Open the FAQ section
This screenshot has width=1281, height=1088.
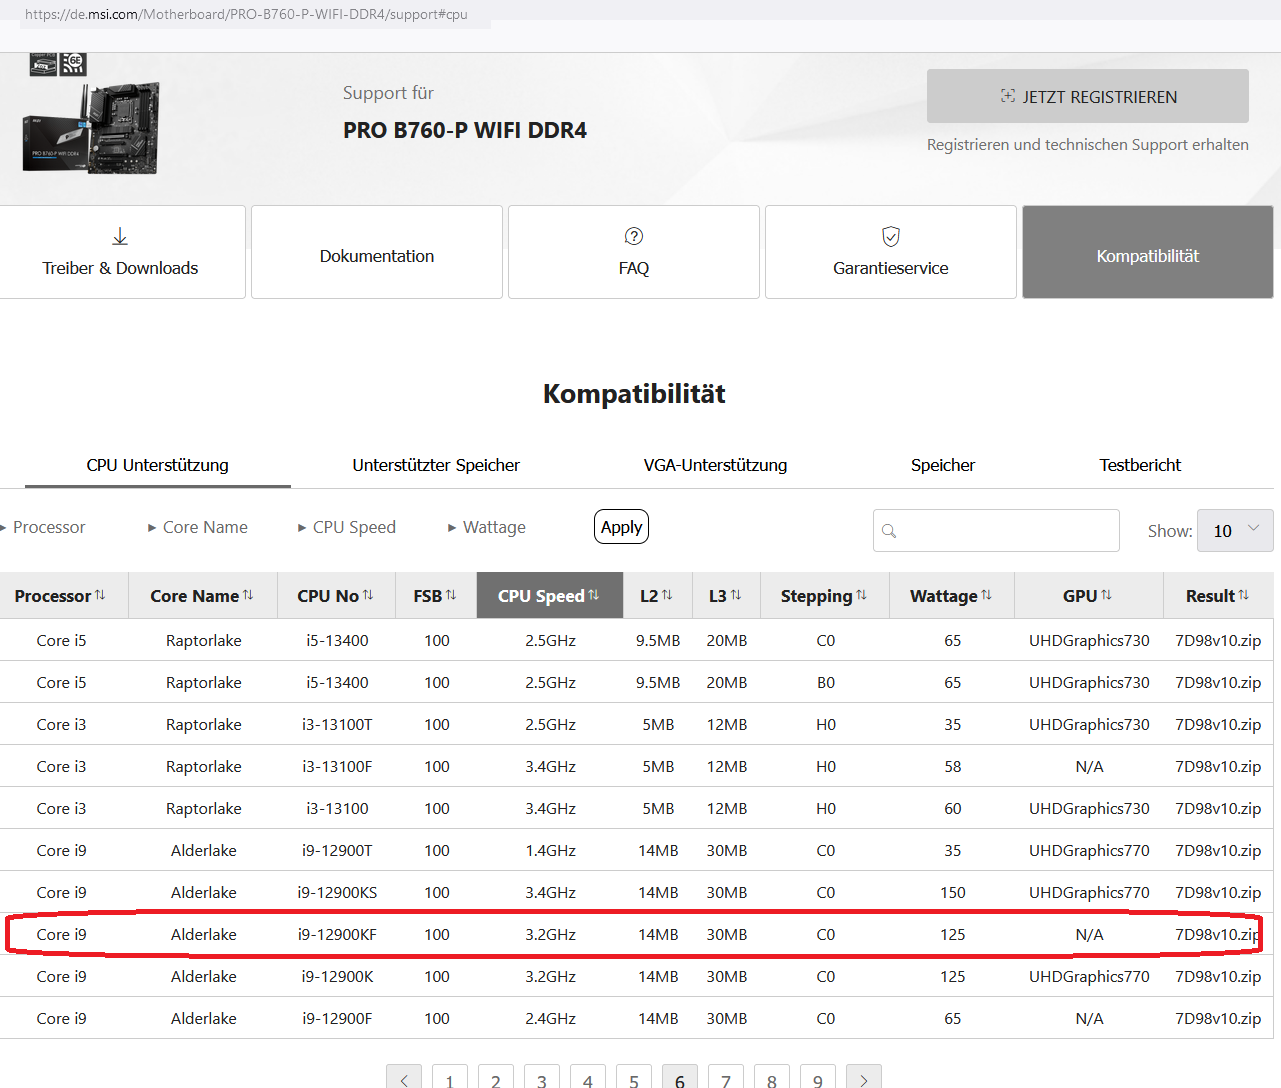coord(634,252)
